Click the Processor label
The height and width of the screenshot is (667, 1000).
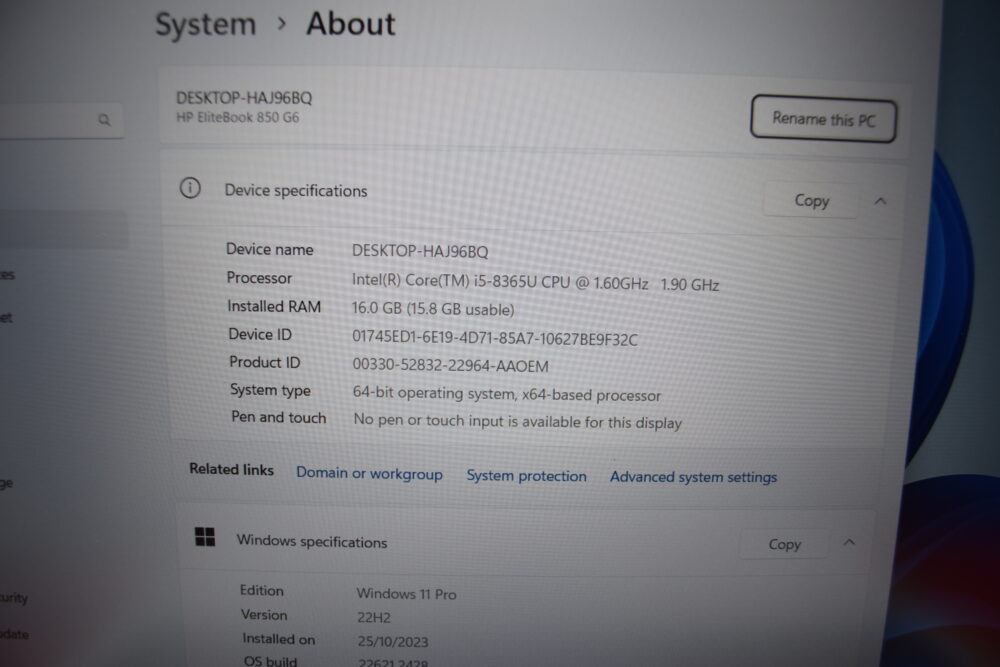(x=259, y=278)
